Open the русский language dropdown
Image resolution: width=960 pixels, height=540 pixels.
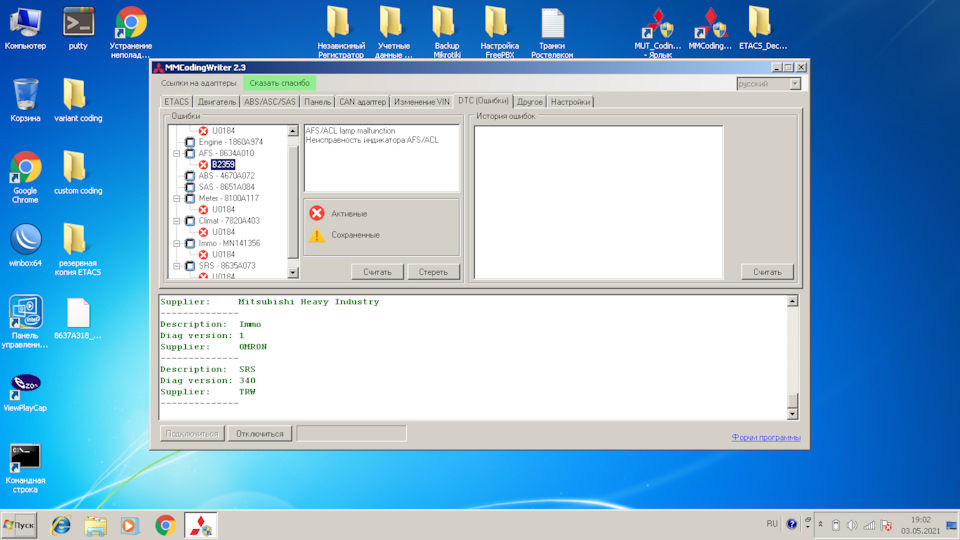795,83
